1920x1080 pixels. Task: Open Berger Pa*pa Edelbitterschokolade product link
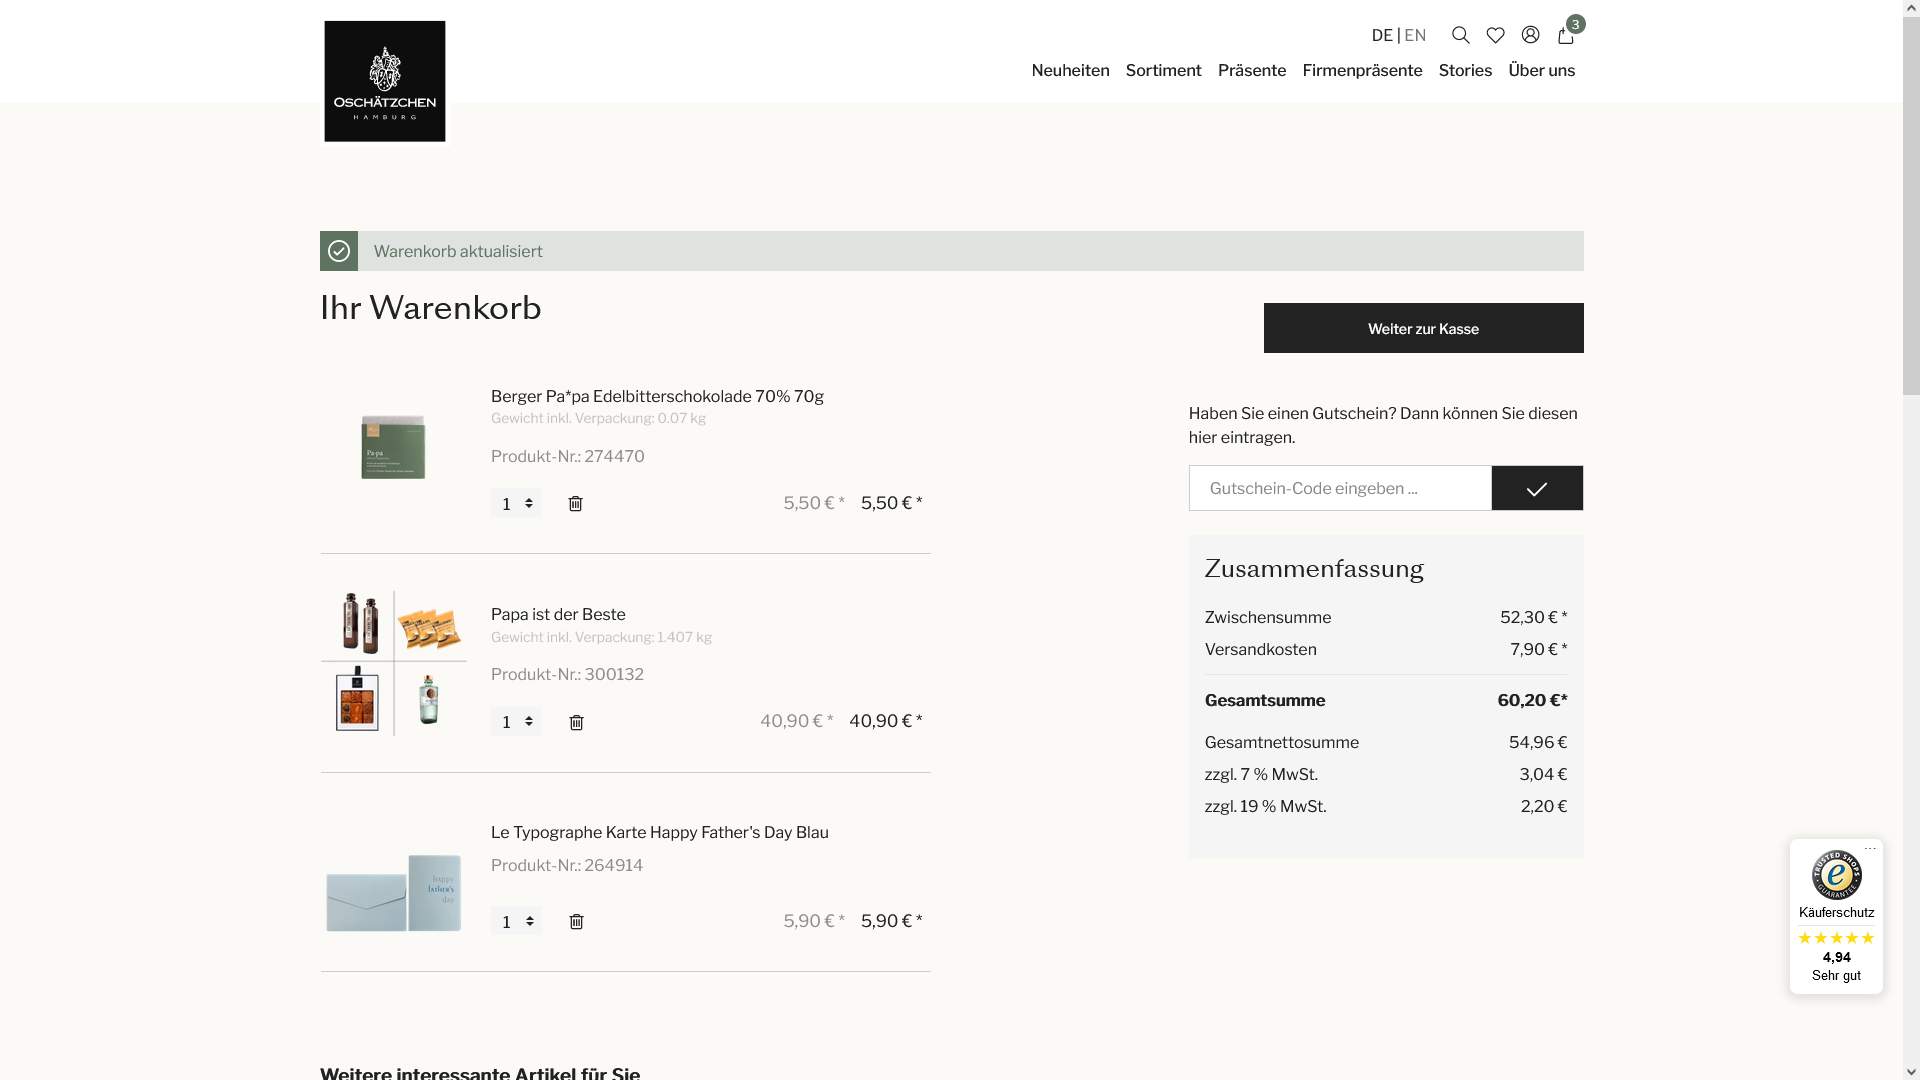pyautogui.click(x=657, y=396)
